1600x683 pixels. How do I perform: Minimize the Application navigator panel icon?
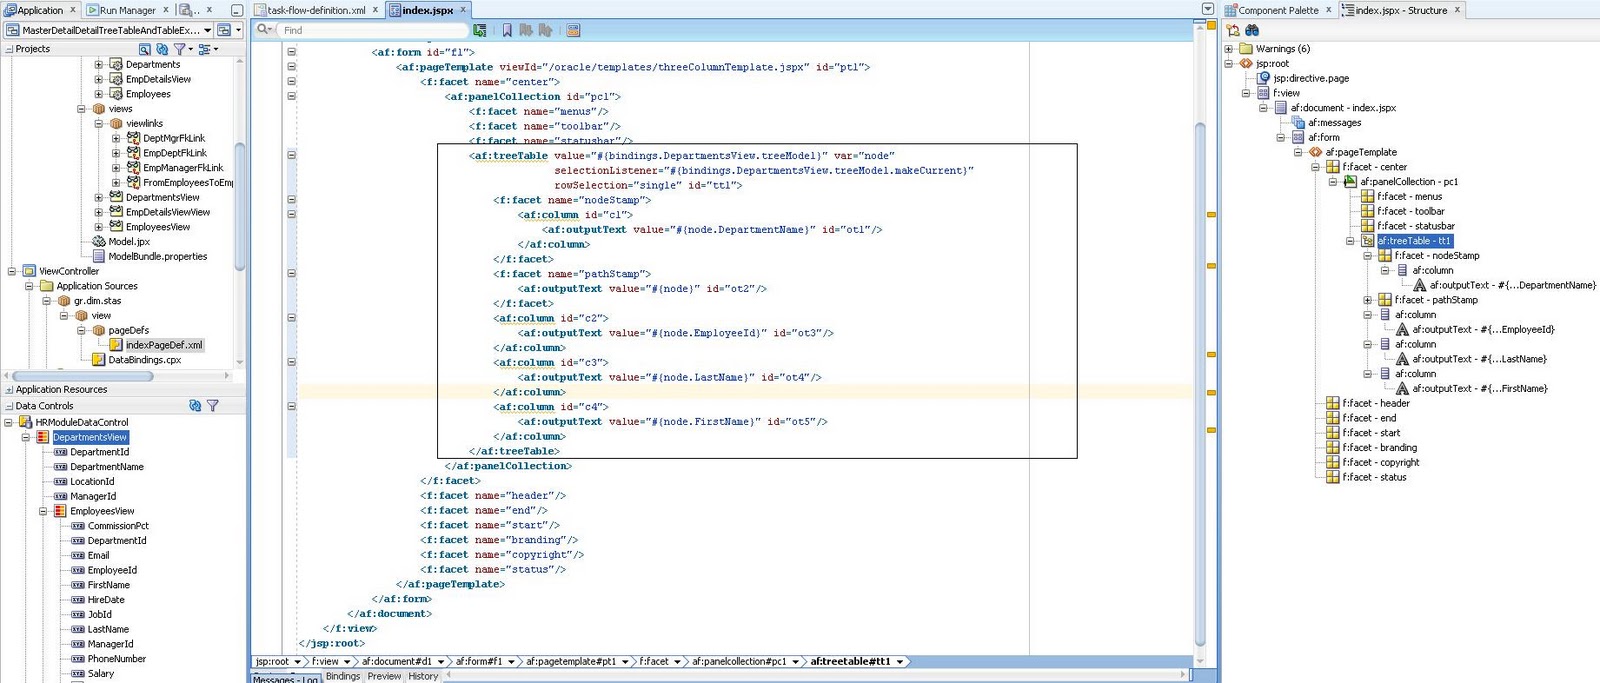pos(237,10)
